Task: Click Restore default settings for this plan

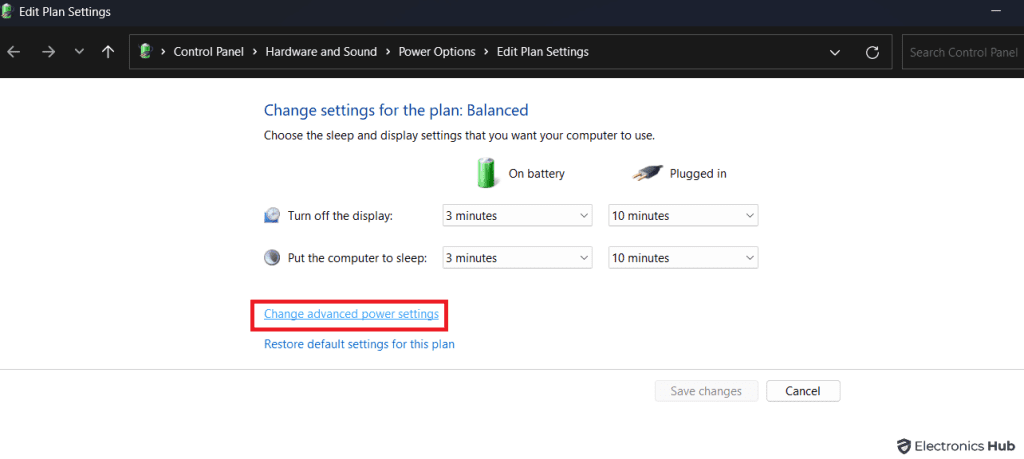Action: click(359, 344)
